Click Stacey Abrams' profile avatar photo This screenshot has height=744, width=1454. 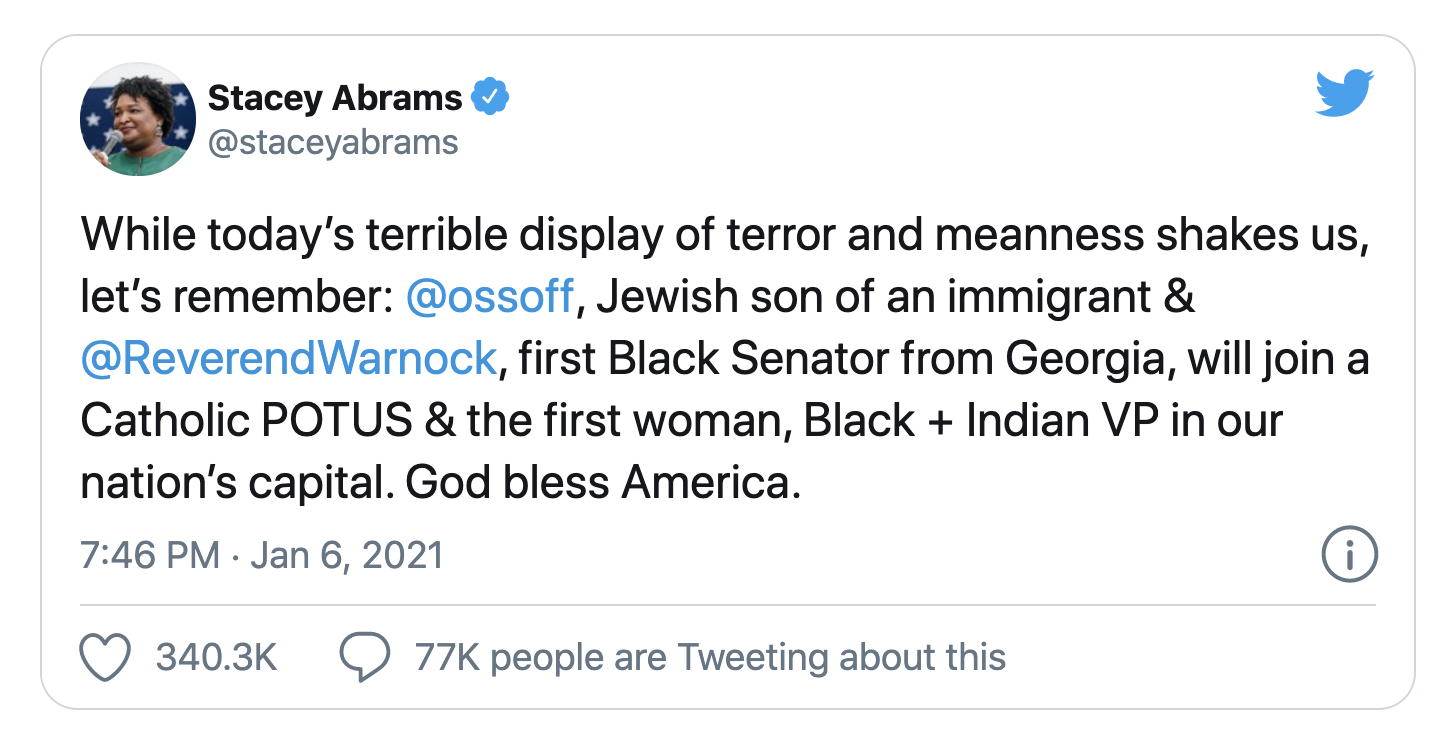click(x=137, y=119)
